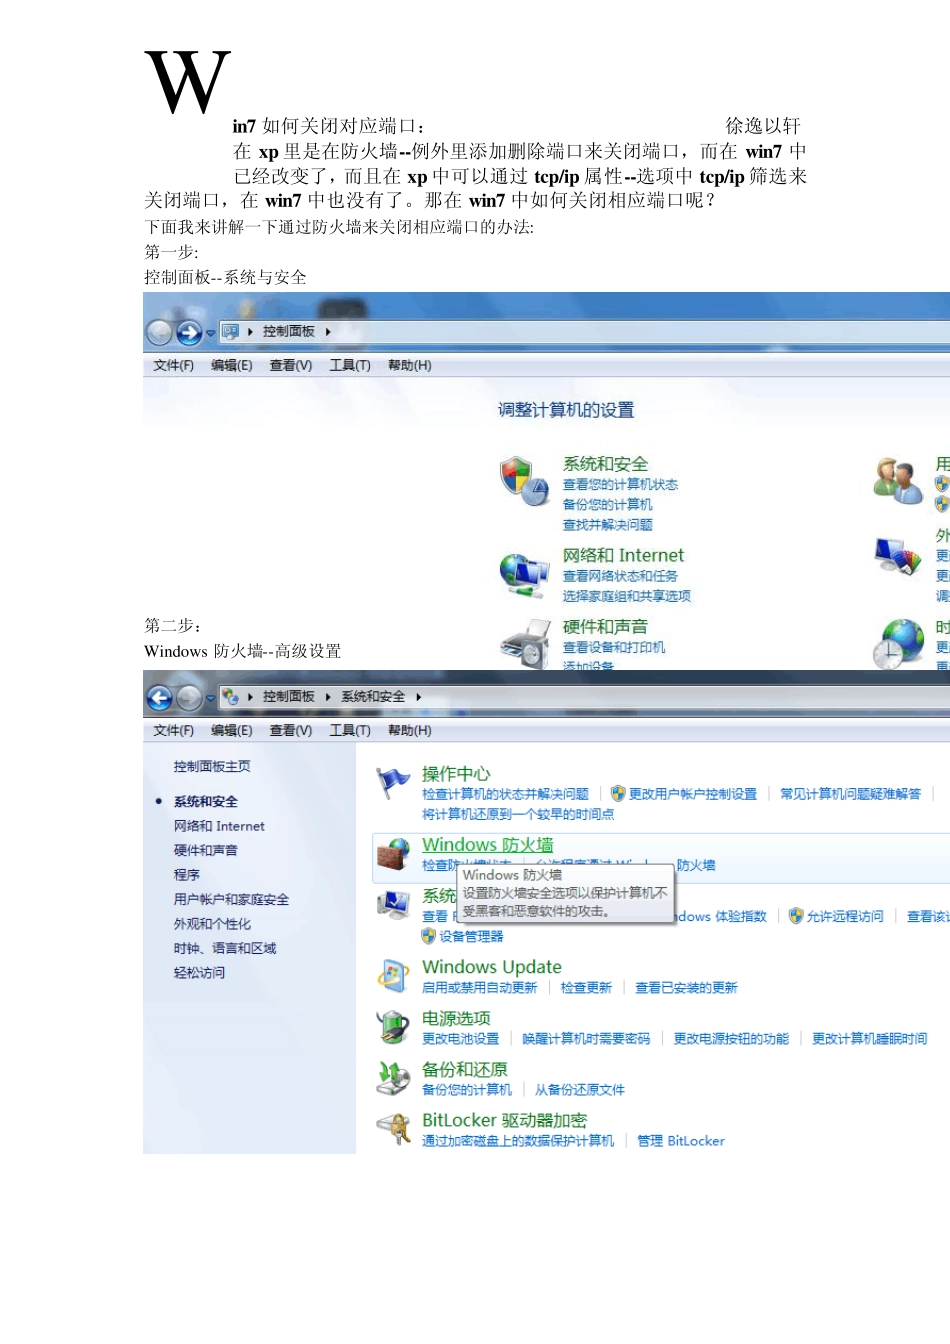
Task: Click the user accounts people icon
Action: click(897, 481)
